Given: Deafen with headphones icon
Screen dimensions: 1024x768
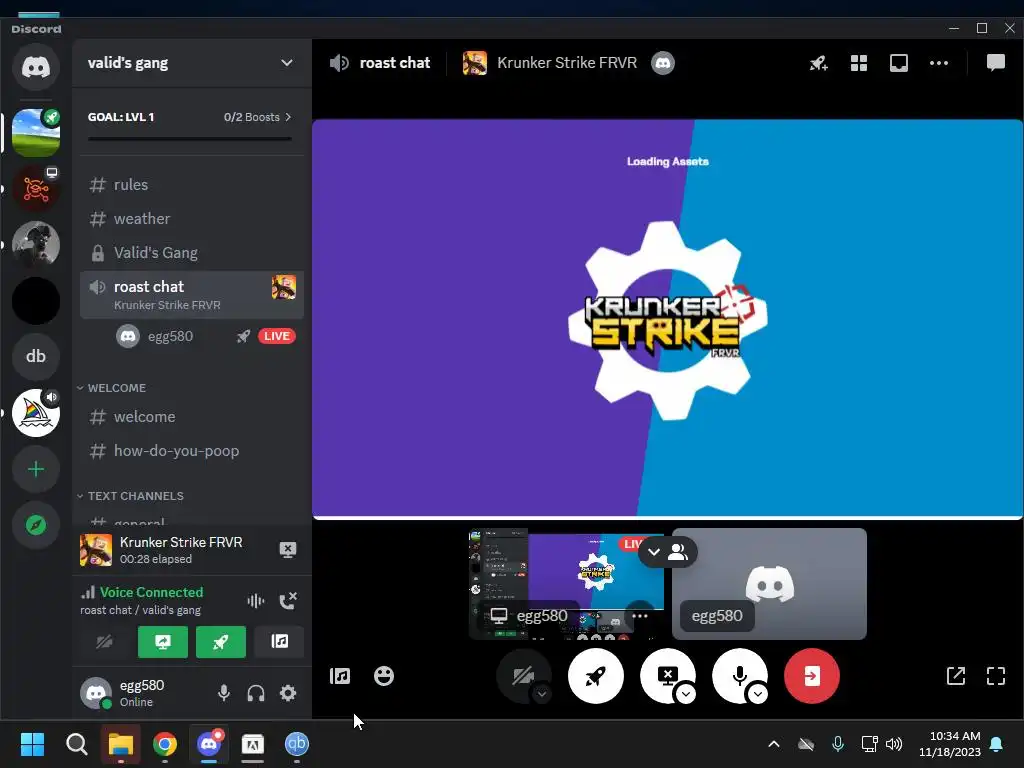Looking at the screenshot, I should tap(256, 693).
